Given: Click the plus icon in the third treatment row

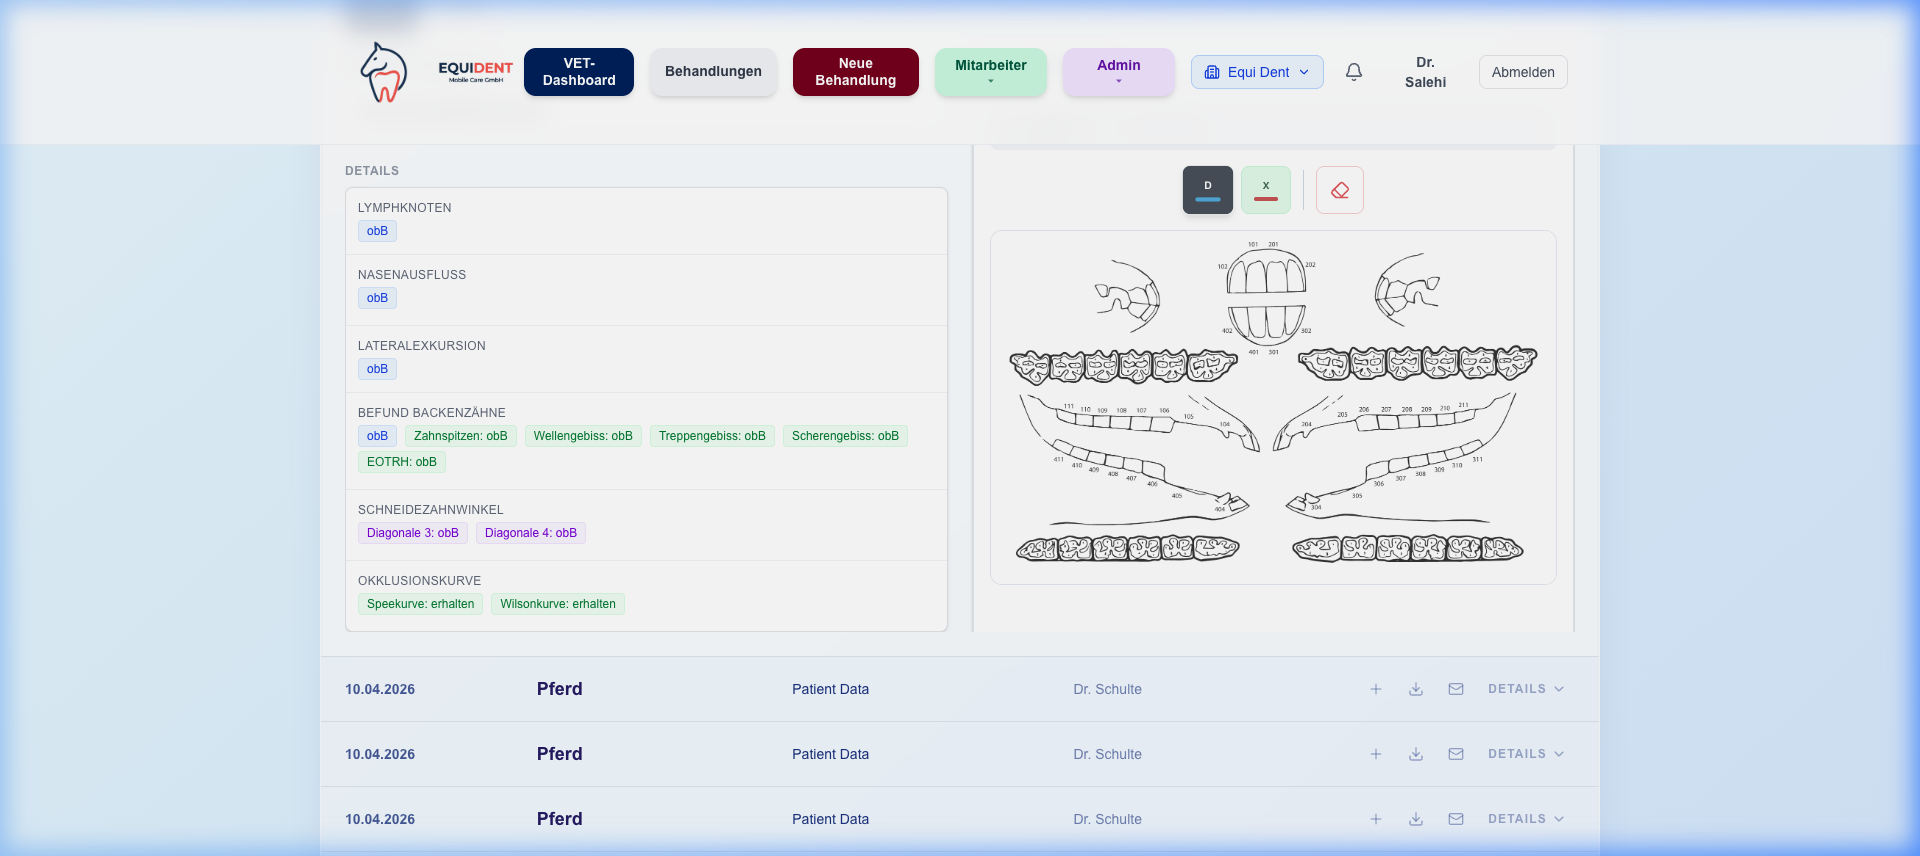Looking at the screenshot, I should click(x=1376, y=819).
